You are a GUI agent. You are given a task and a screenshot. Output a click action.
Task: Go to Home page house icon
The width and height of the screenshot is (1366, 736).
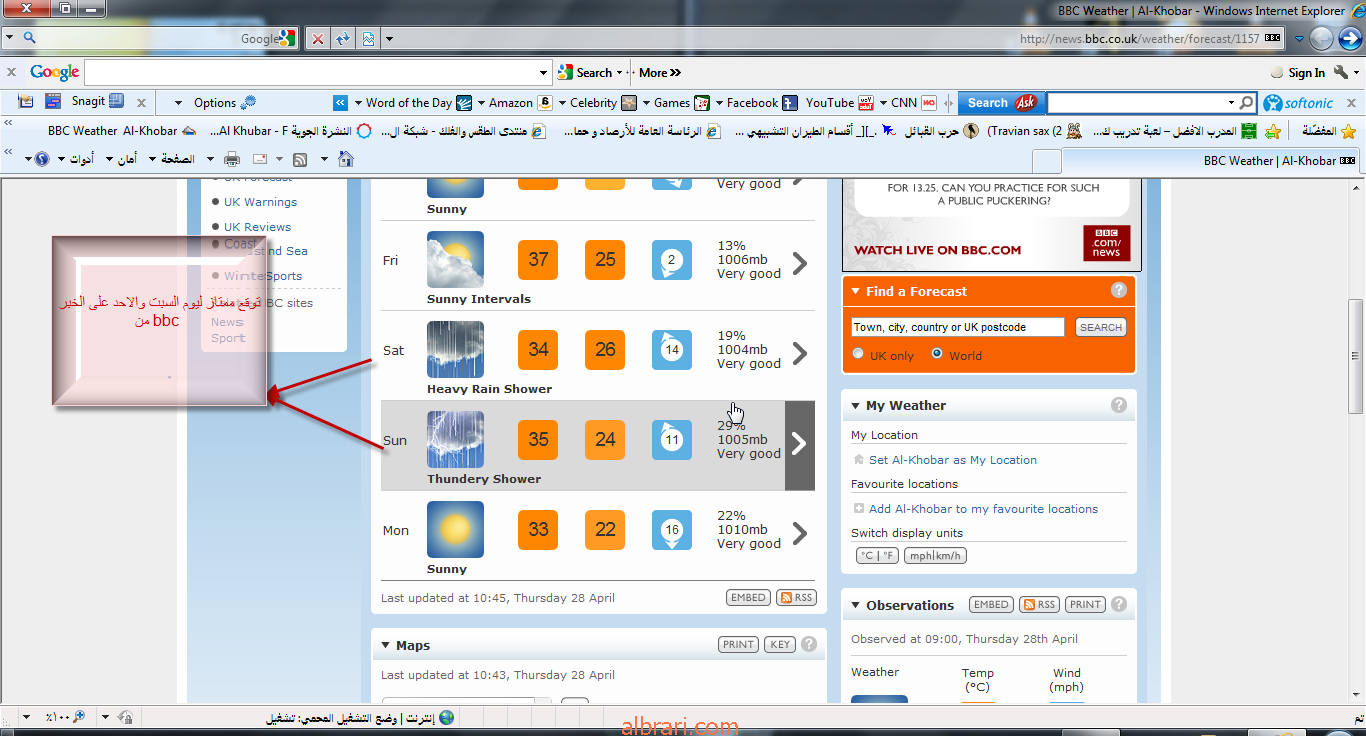pos(346,159)
